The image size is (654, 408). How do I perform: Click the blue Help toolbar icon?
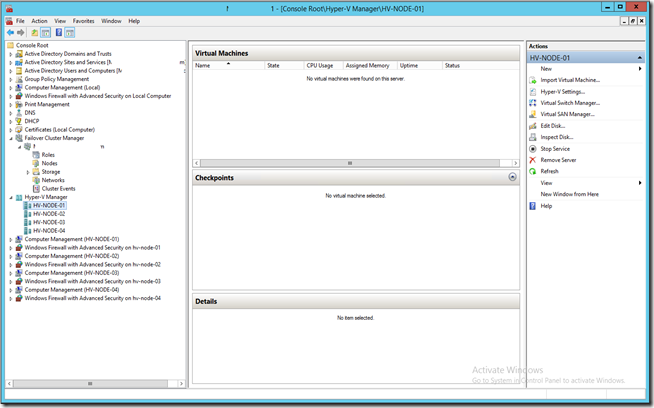tap(59, 33)
